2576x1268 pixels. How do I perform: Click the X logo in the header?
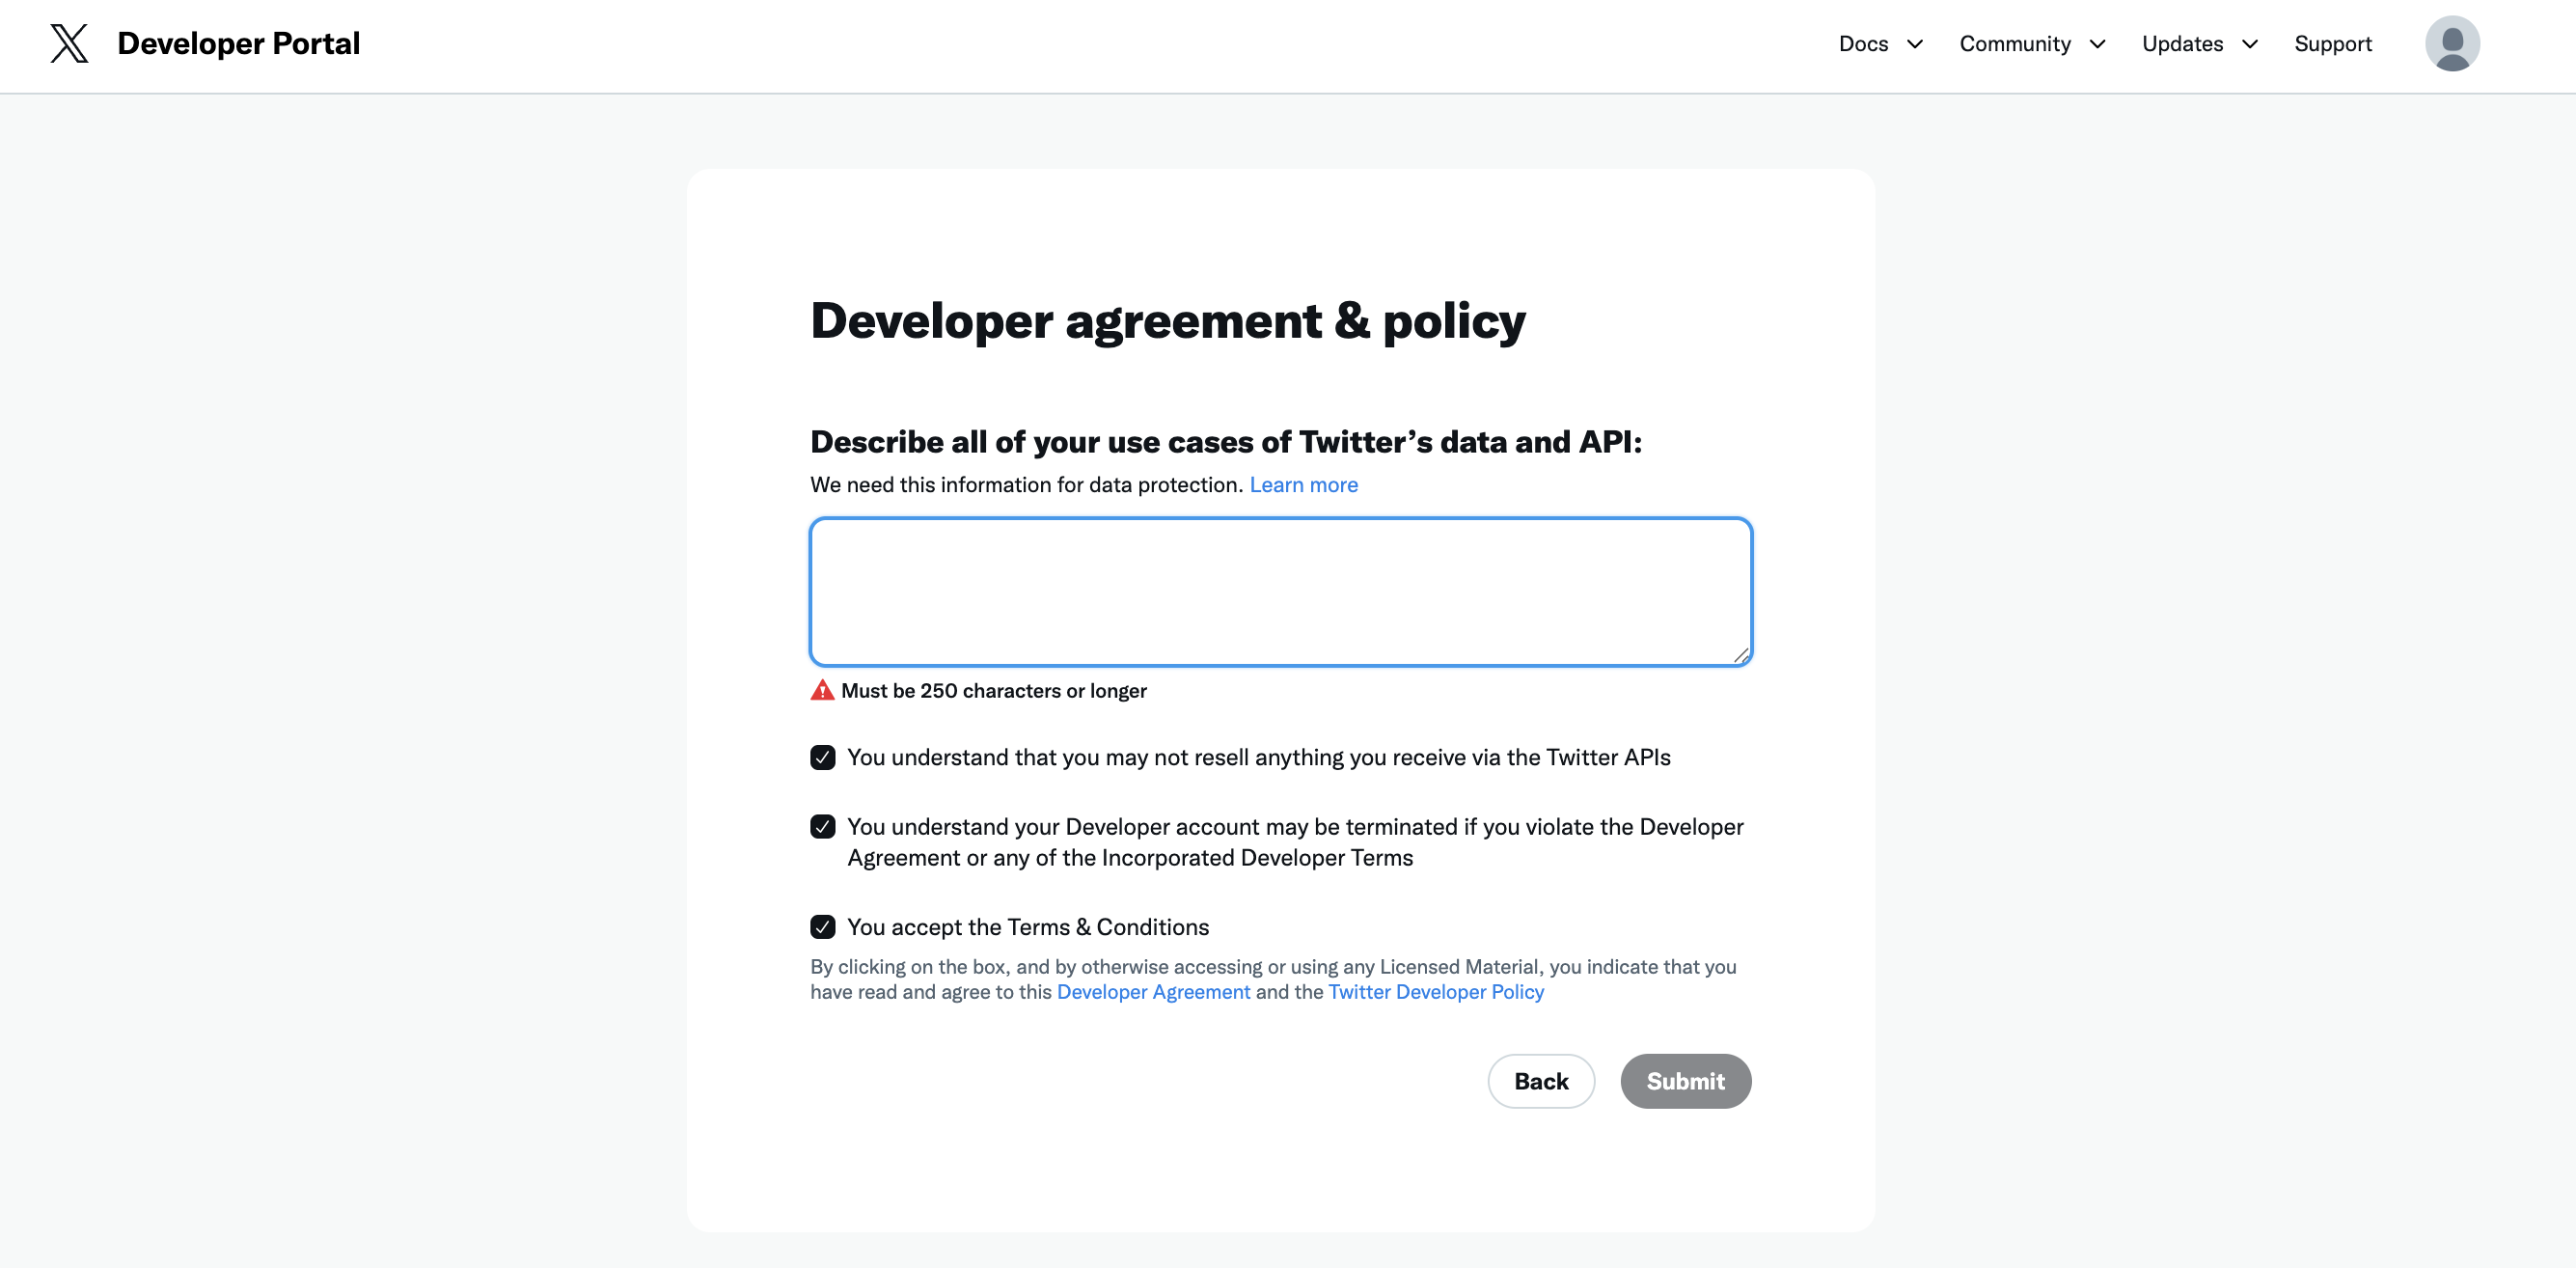coord(68,43)
